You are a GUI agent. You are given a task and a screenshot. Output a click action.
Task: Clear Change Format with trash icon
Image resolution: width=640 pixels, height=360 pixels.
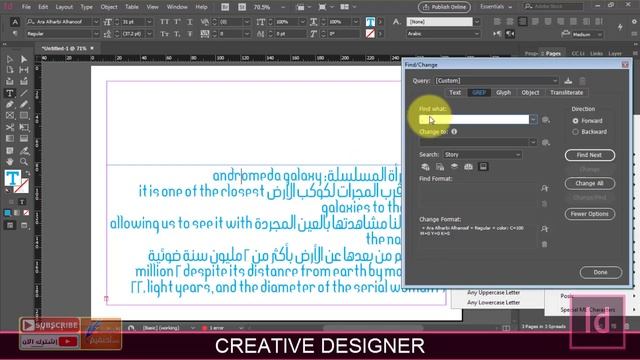(x=544, y=244)
